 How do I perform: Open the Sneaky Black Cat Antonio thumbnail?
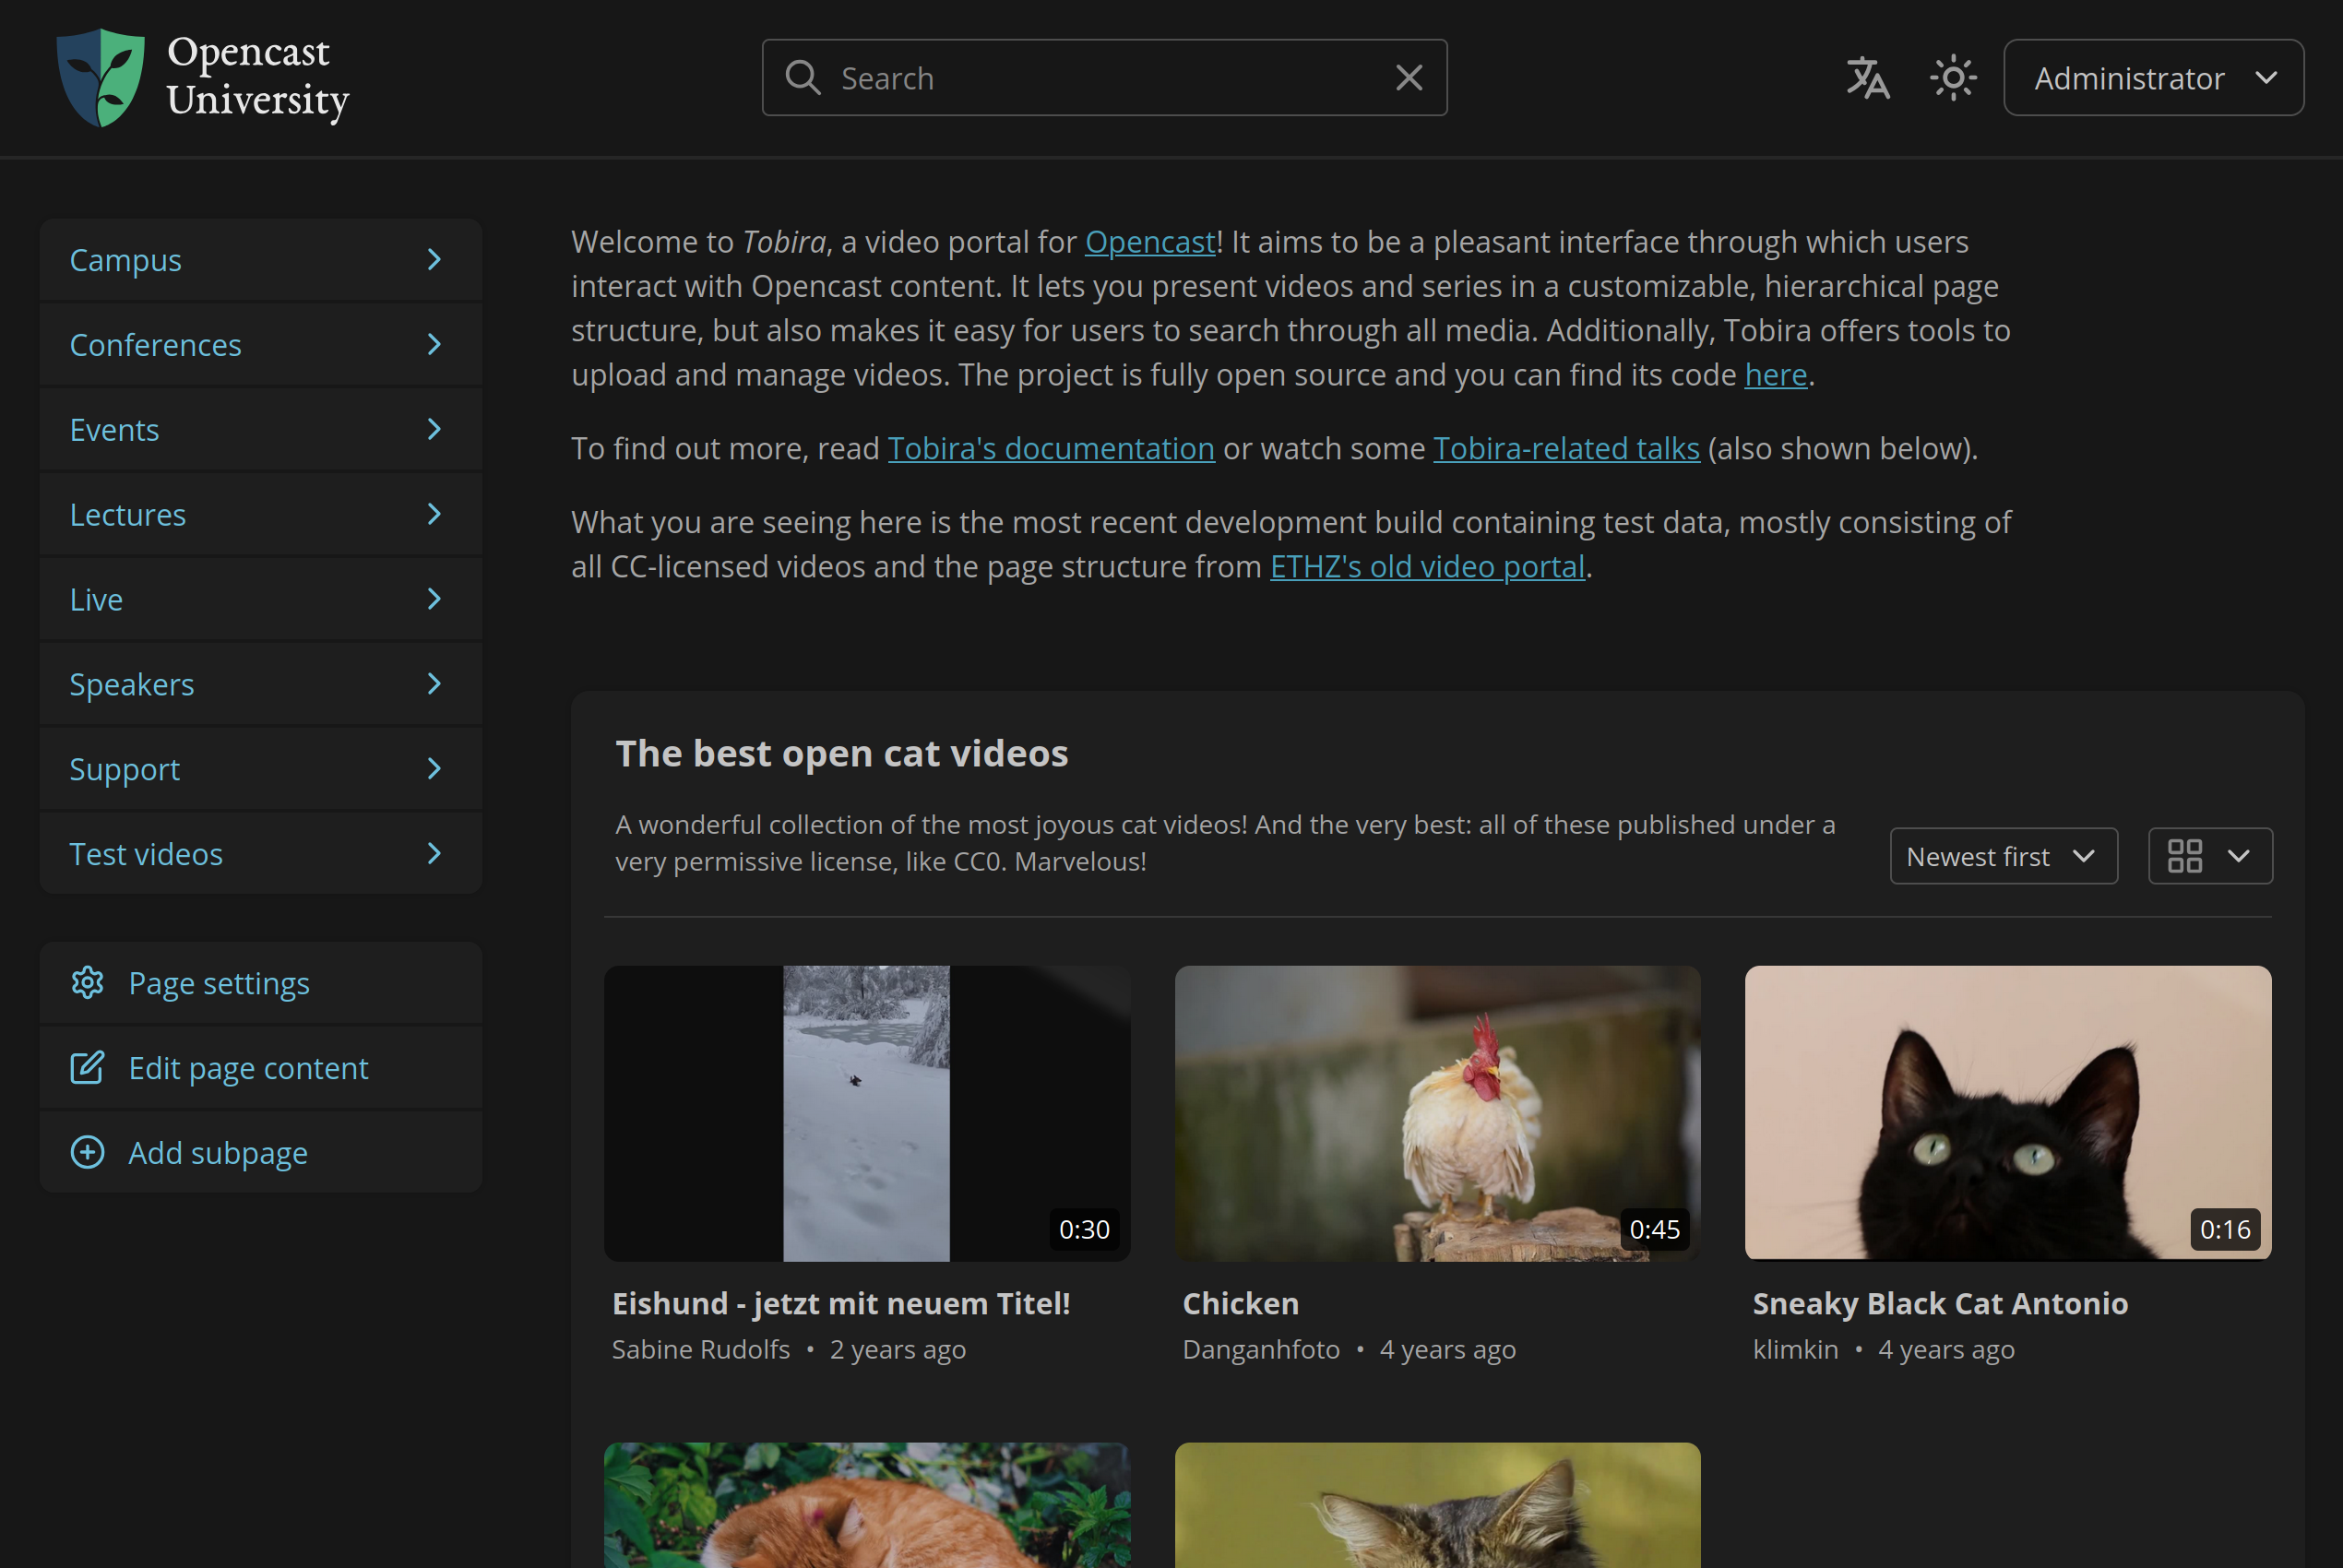click(x=2007, y=1112)
